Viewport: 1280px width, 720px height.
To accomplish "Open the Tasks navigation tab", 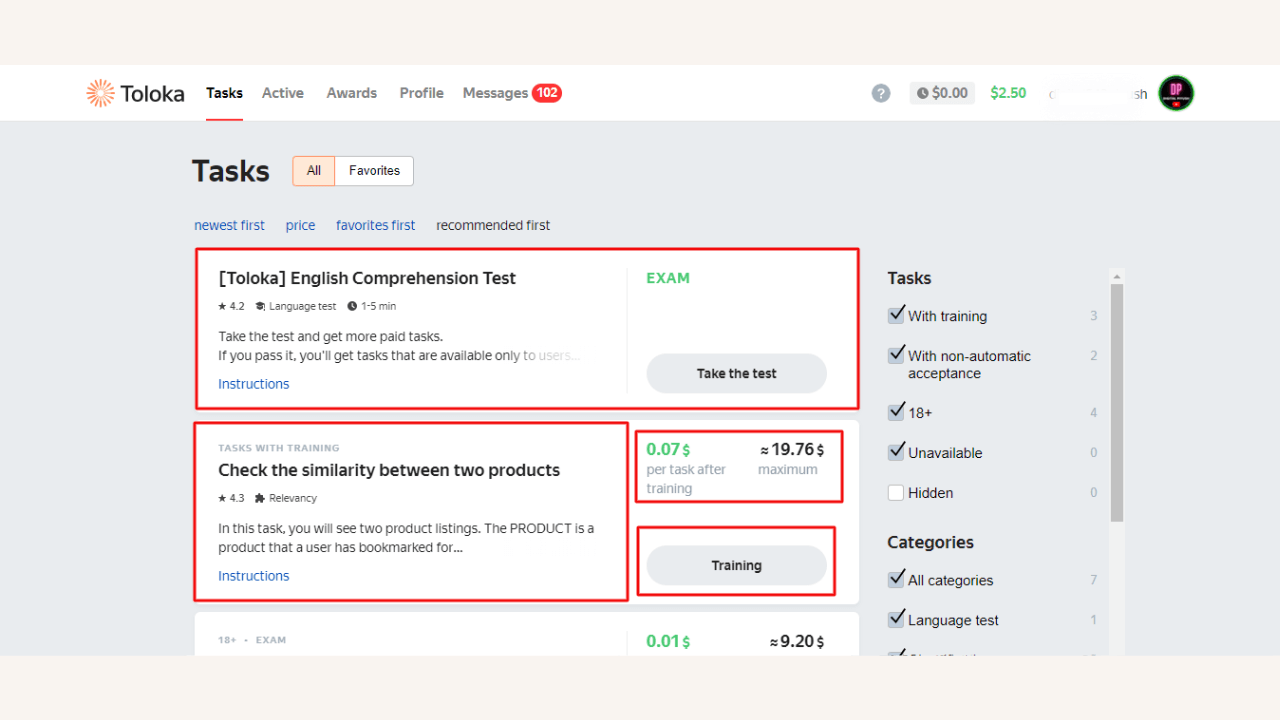I will [x=225, y=93].
